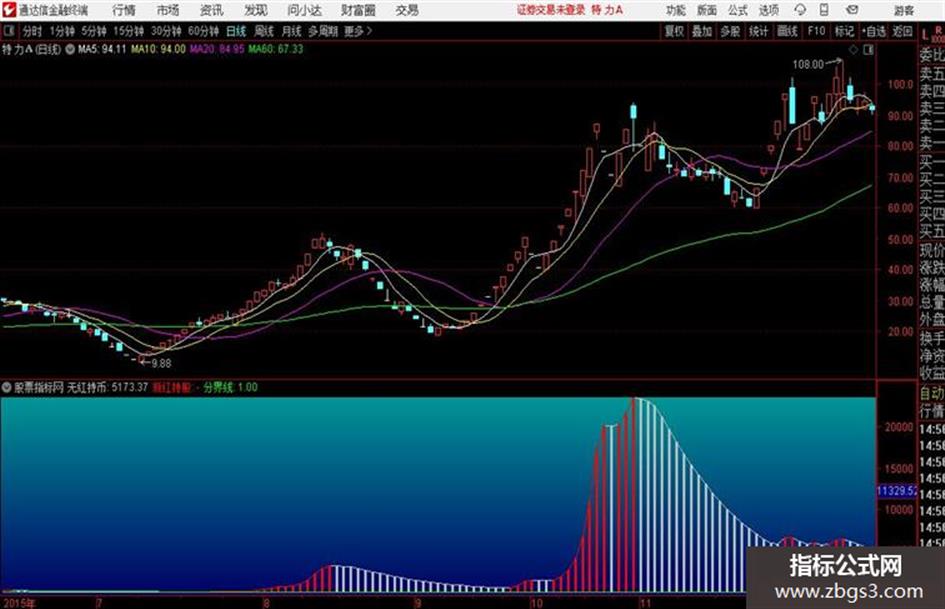
Task: Click the 返回 back button
Action: click(x=902, y=31)
